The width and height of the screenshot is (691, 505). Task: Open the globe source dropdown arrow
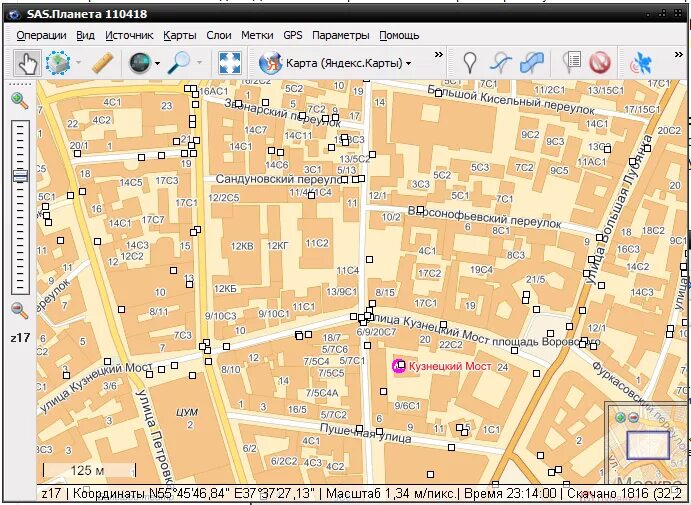click(x=157, y=63)
